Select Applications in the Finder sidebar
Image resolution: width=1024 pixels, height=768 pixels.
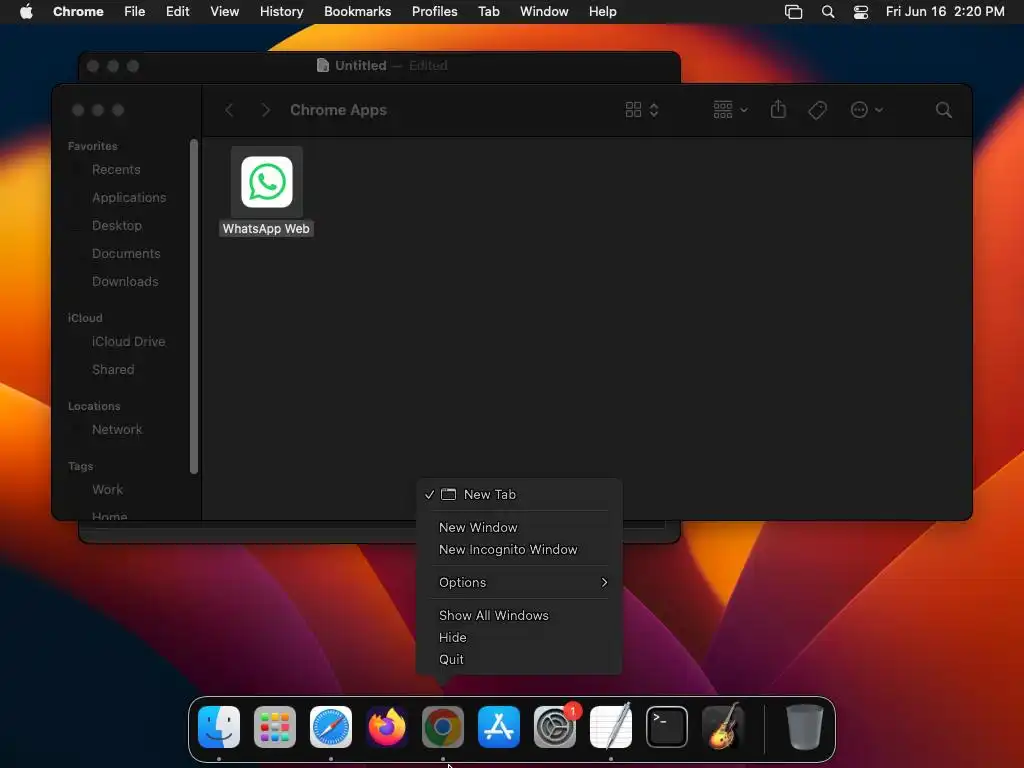pos(129,198)
